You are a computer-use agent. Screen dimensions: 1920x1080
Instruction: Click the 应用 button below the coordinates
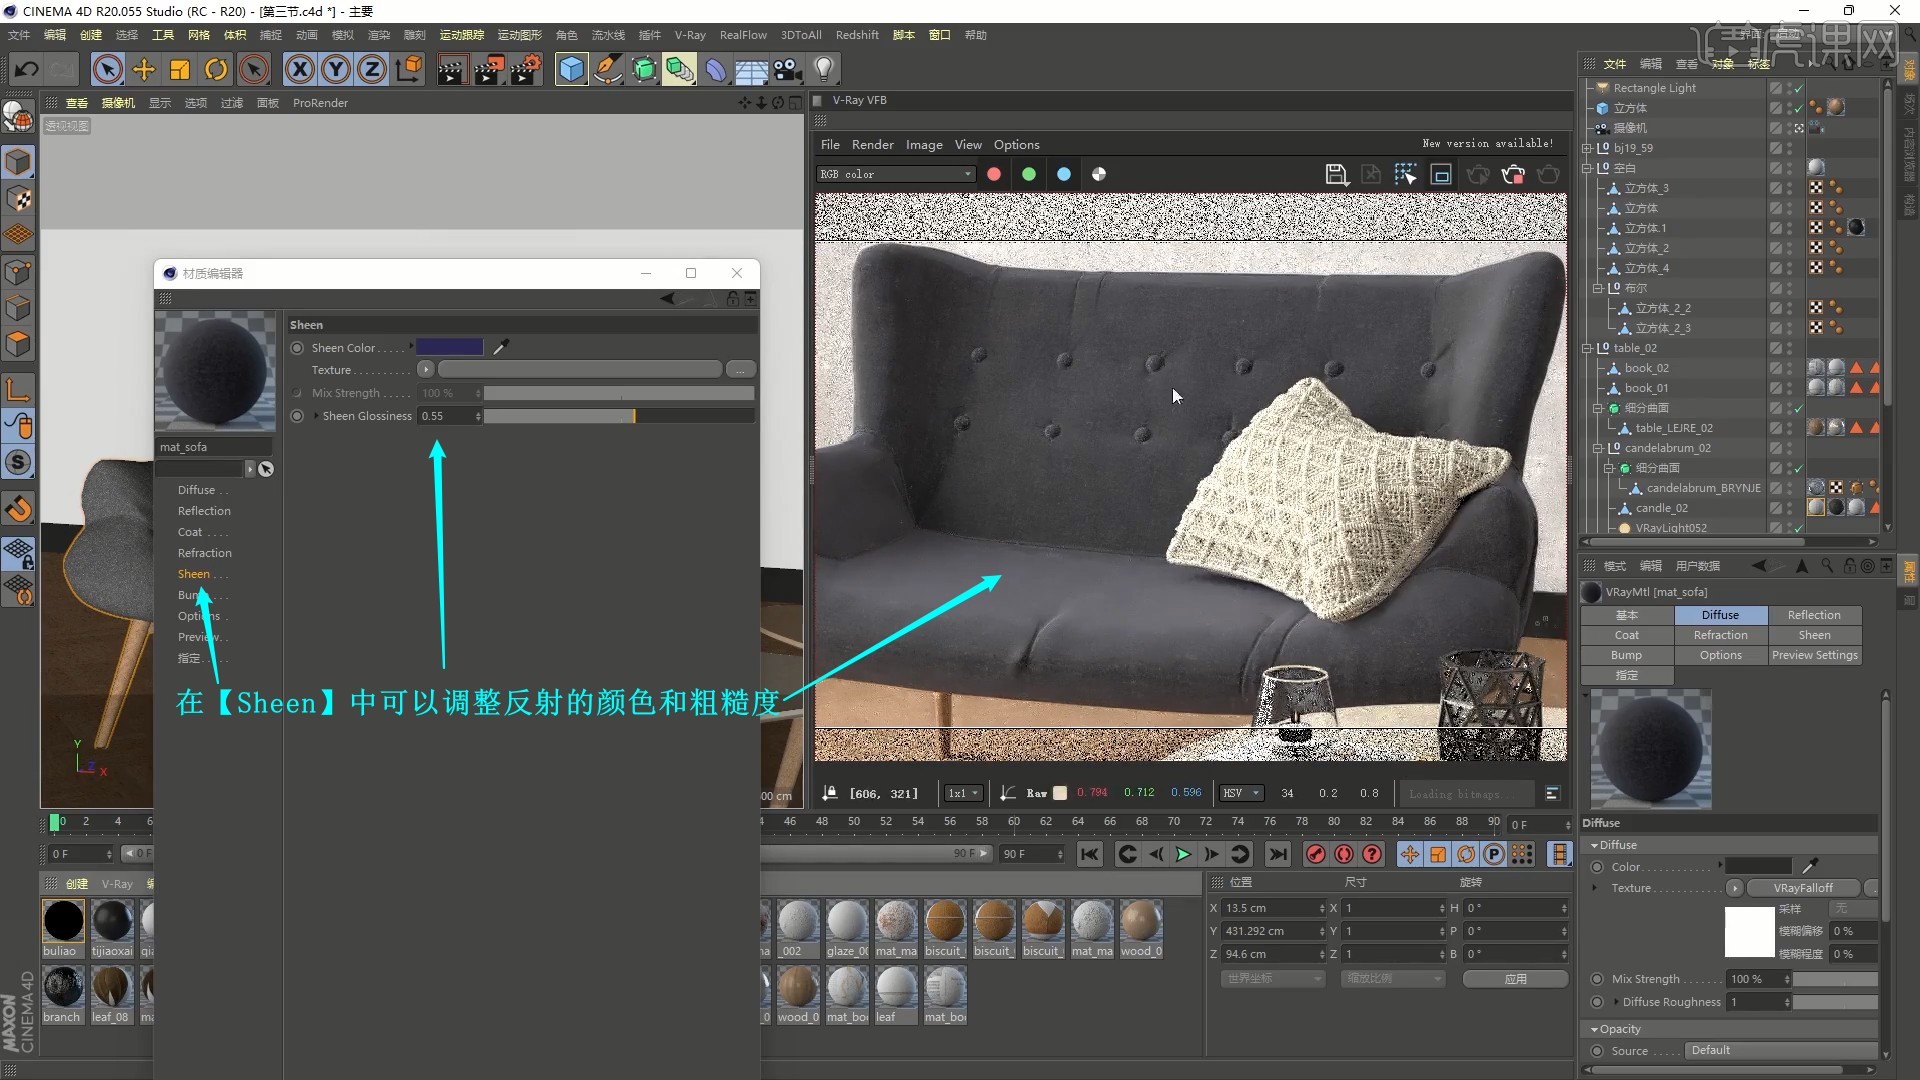pos(1515,979)
